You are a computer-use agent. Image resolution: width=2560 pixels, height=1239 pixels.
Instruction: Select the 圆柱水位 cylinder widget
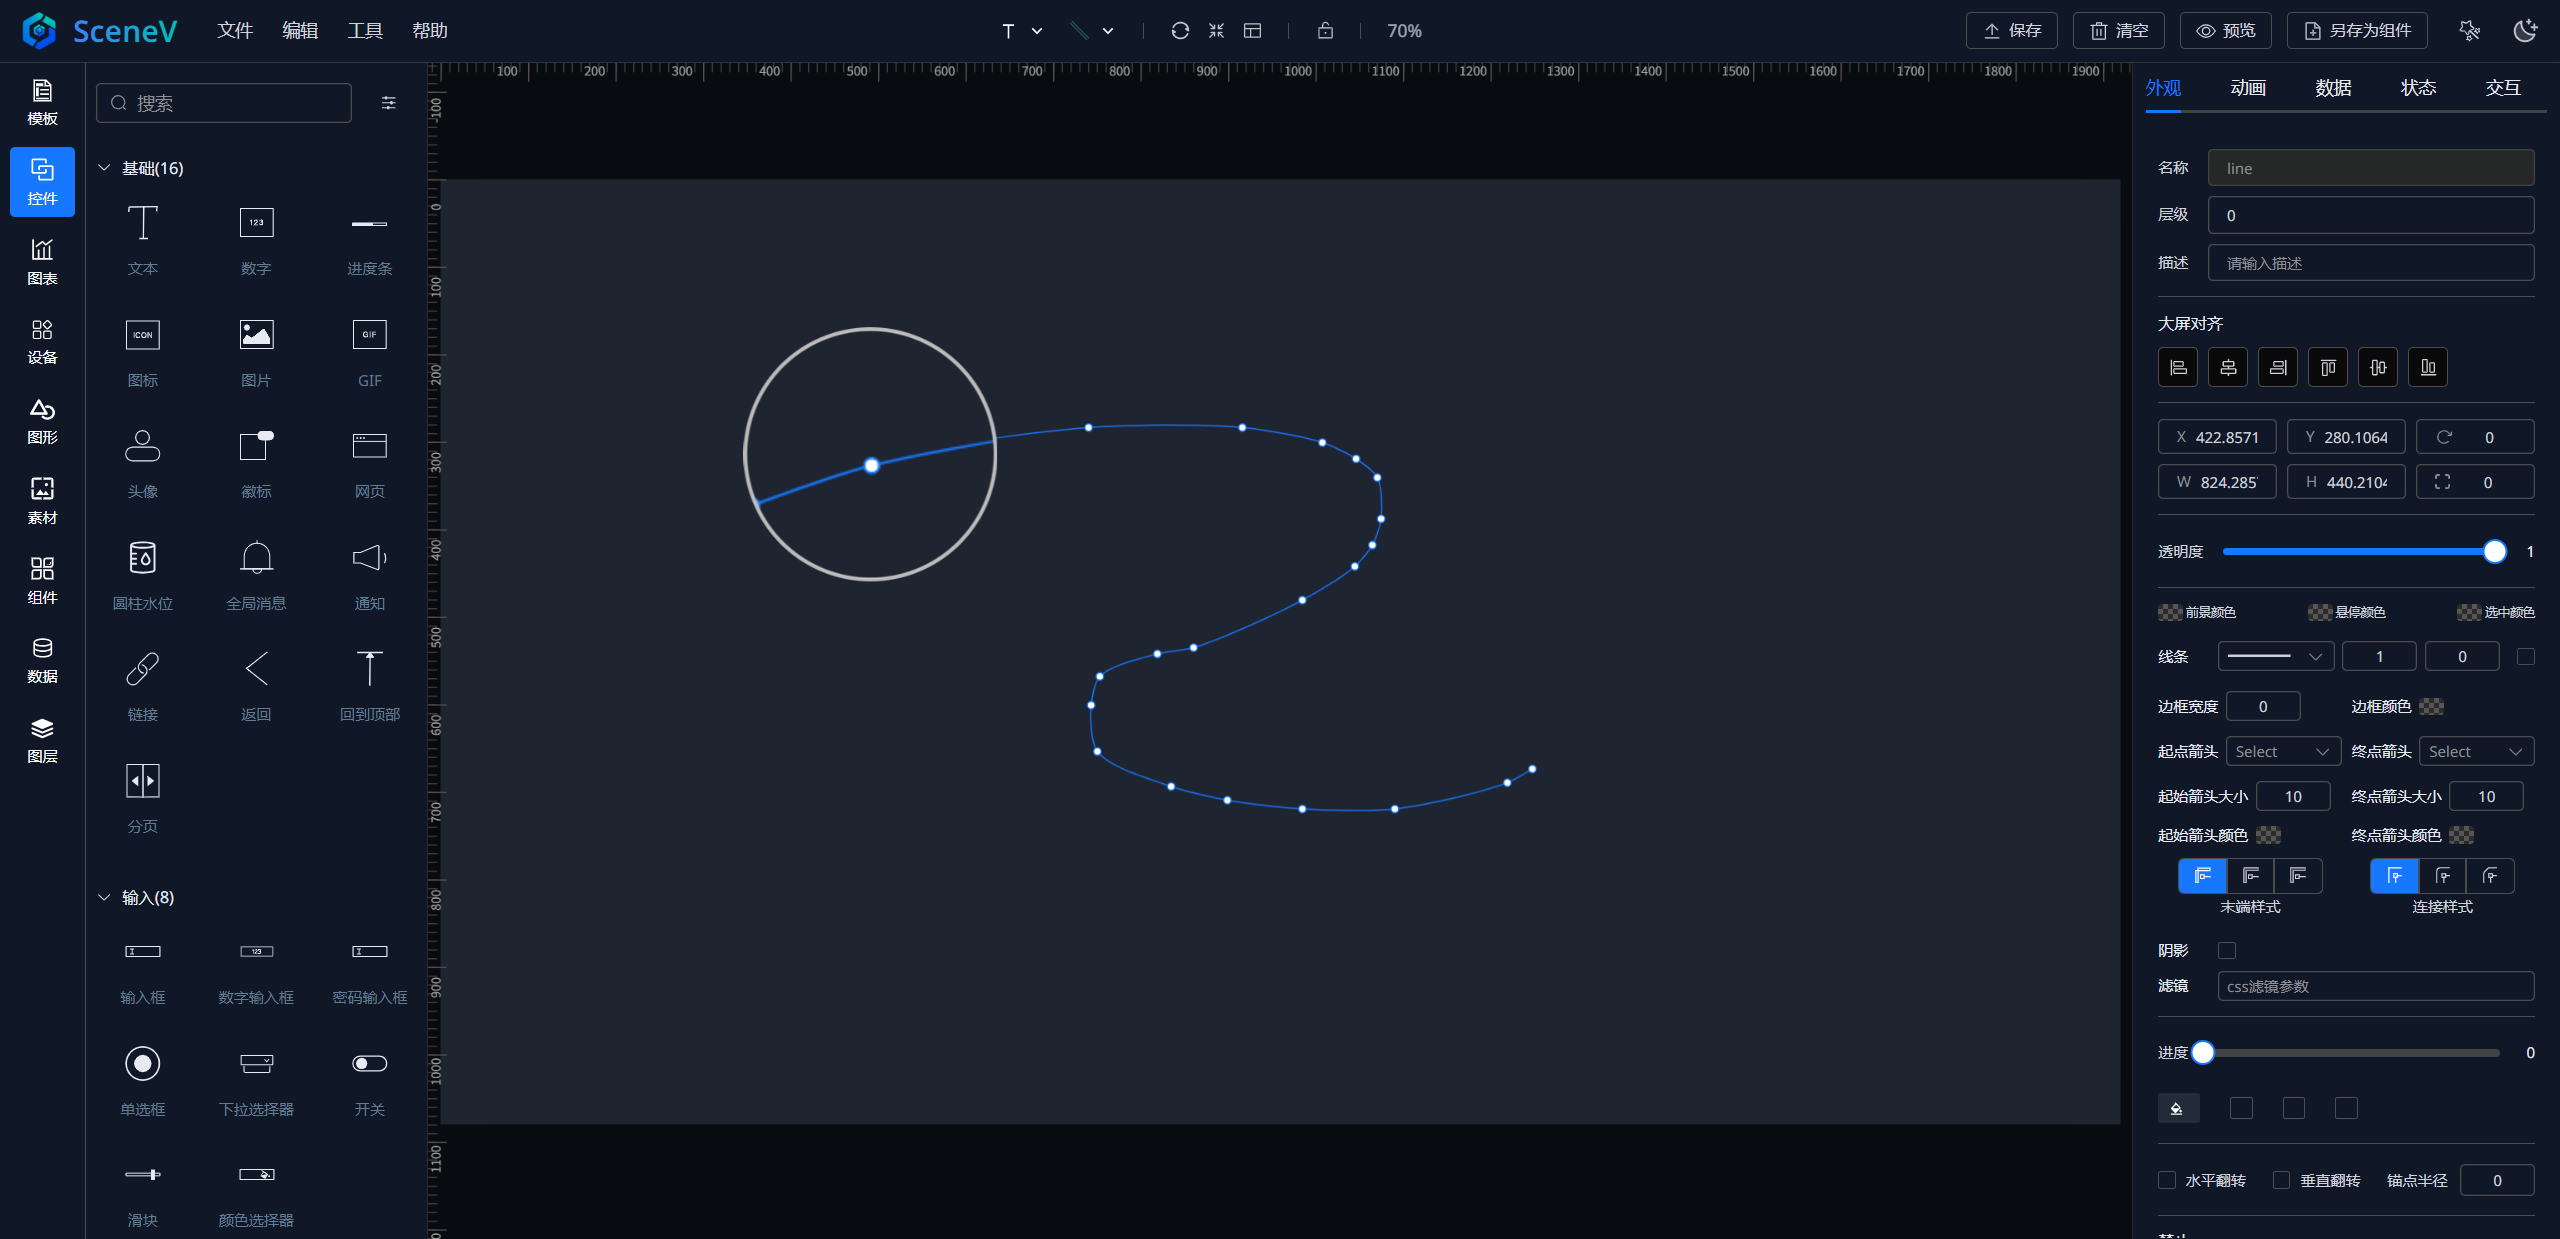coord(142,573)
